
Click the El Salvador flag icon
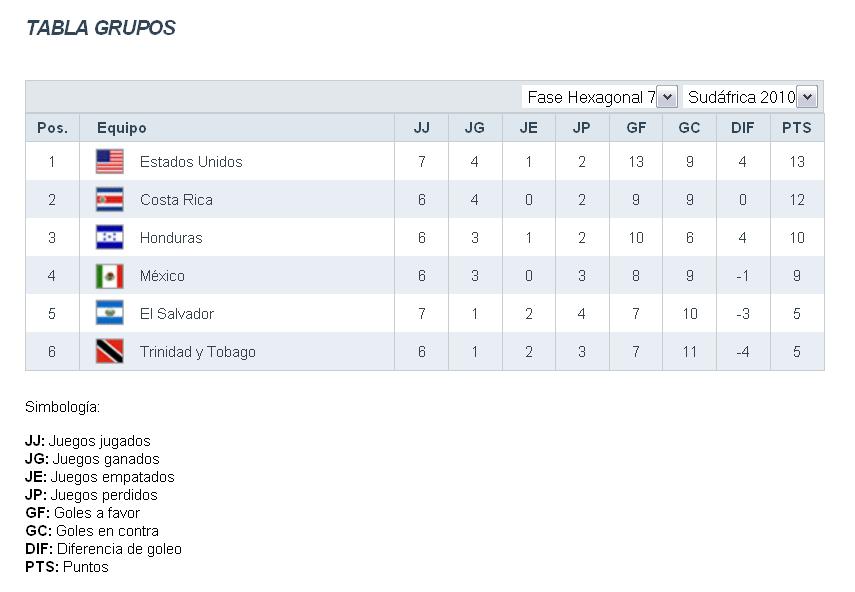pos(109,313)
